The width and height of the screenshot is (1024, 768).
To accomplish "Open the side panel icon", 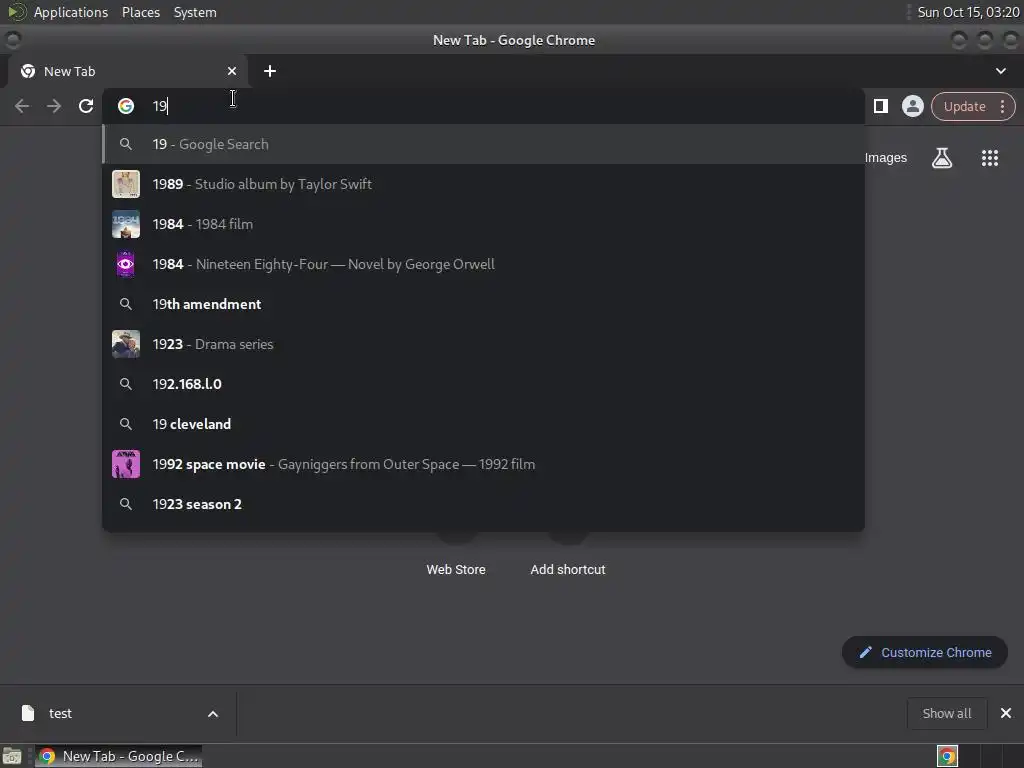I will (880, 106).
